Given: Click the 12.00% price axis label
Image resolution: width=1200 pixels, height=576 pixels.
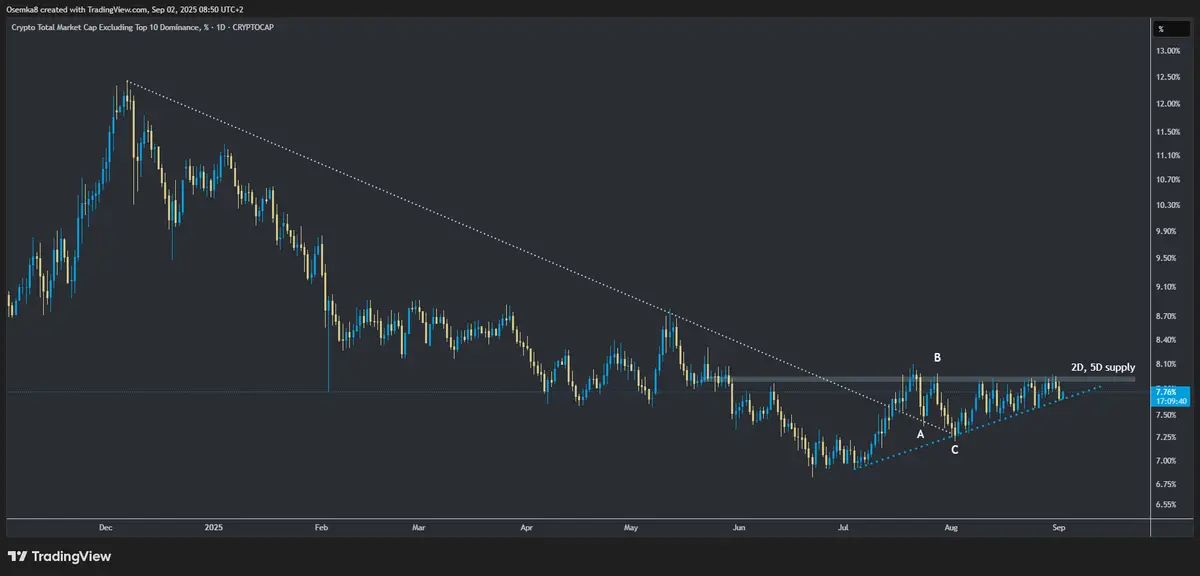Looking at the screenshot, I should point(1168,105).
